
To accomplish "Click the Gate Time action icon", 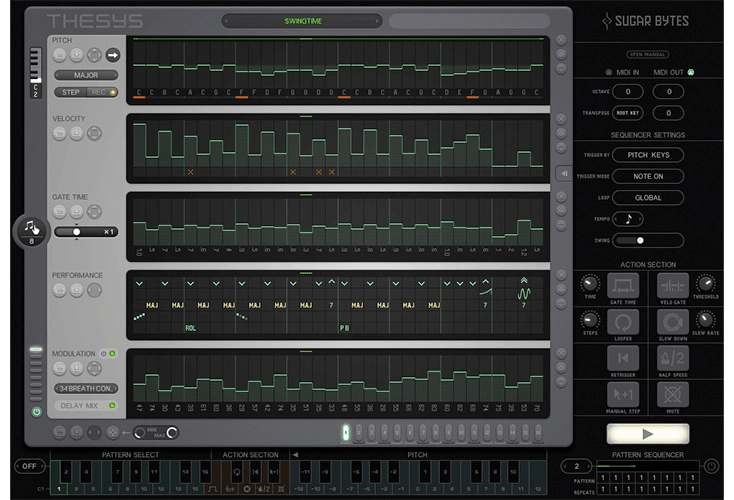I will click(x=623, y=285).
